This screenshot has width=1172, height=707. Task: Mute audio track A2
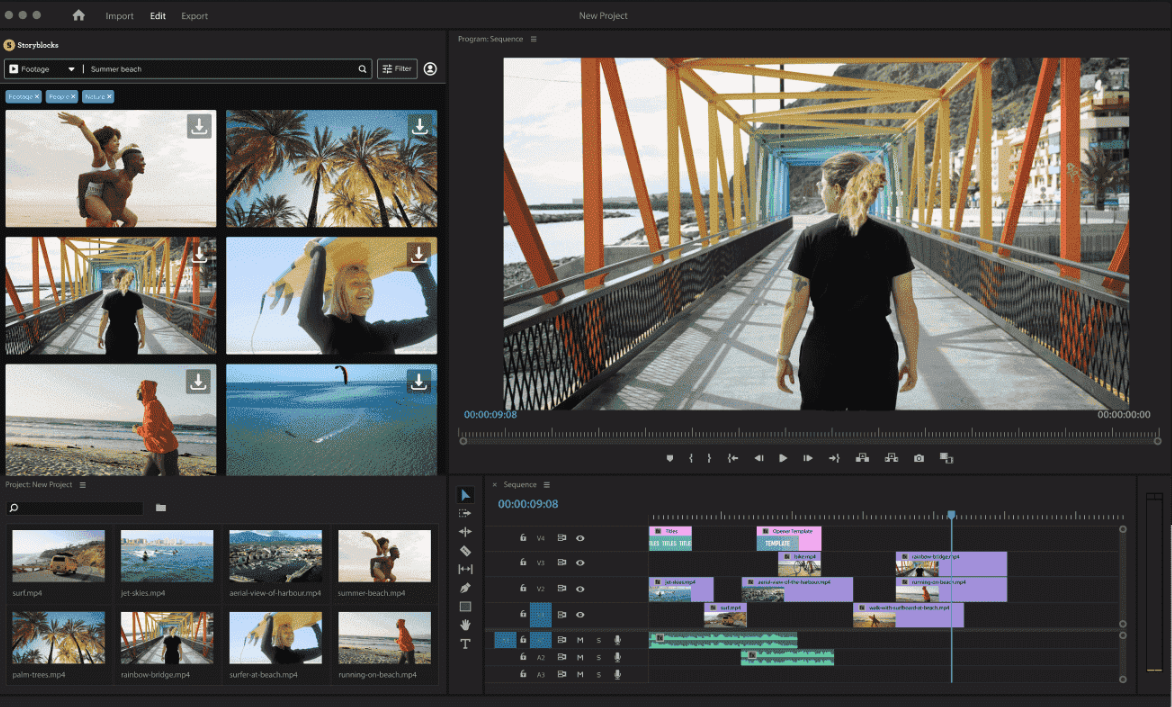coord(580,657)
